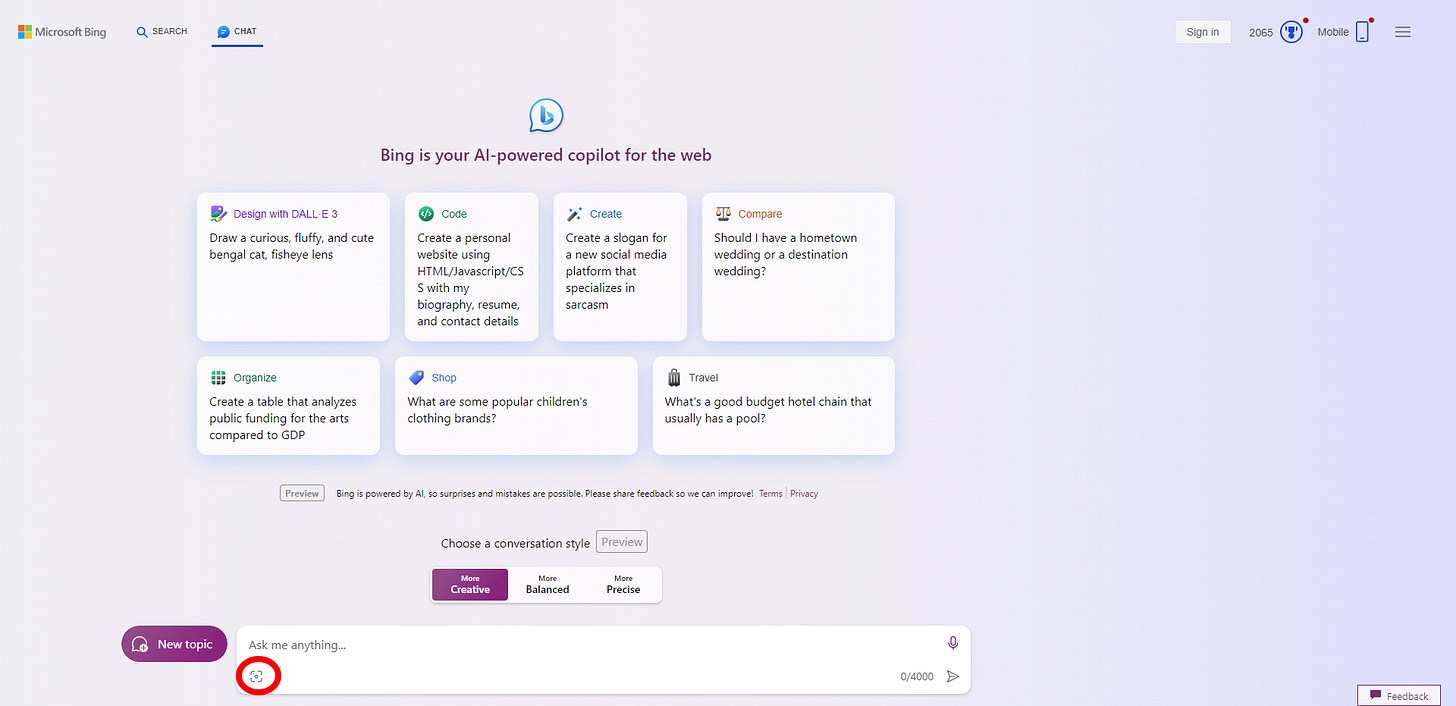Click the 0/4000 character counter
The image size is (1456, 706).
917,677
